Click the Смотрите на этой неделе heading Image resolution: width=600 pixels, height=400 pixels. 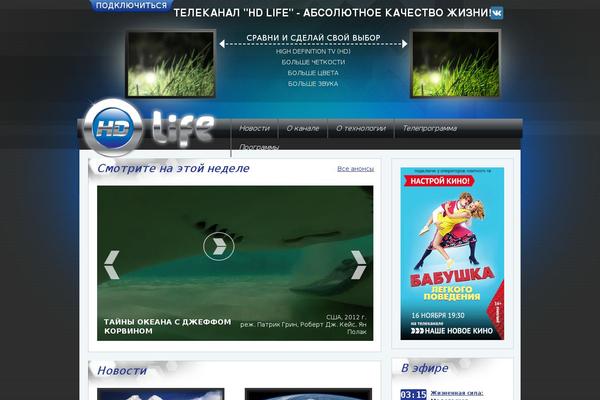click(x=173, y=168)
